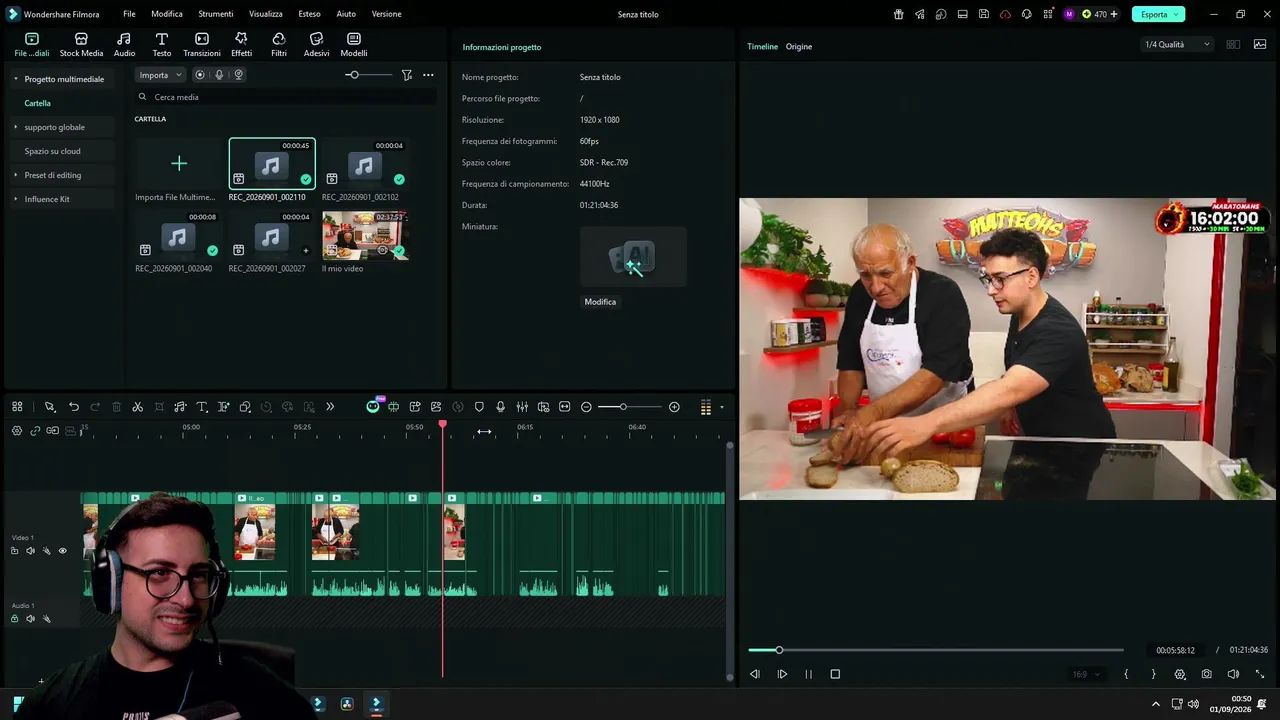The image size is (1280, 720).
Task: Expand the Influence Kit section
Action: (x=16, y=199)
